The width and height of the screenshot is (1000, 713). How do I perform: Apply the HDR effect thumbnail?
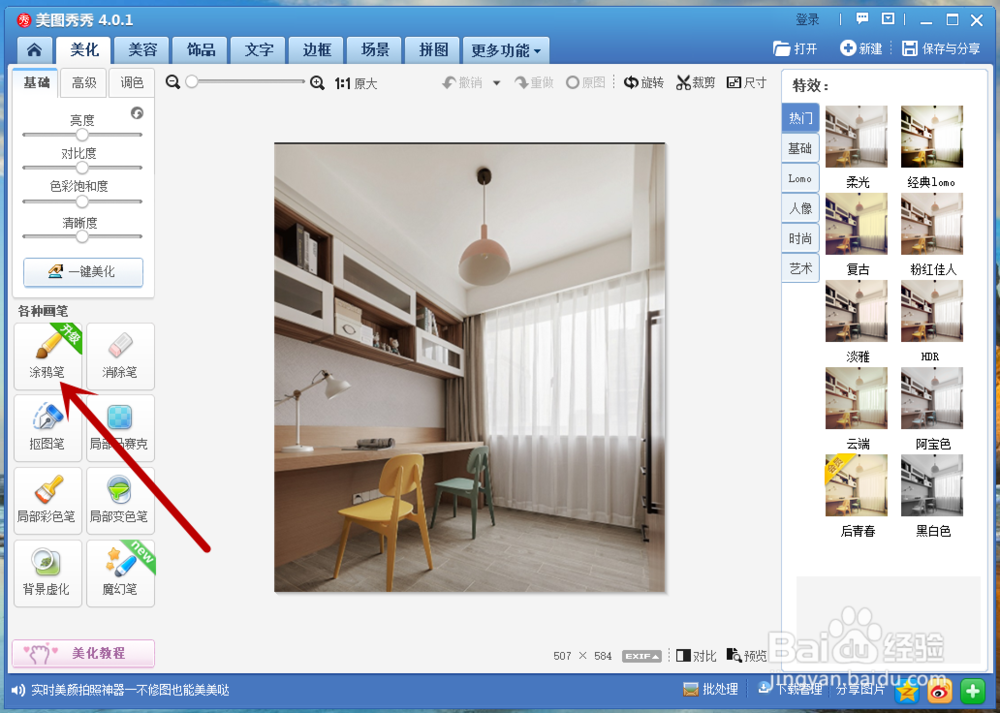click(x=932, y=311)
